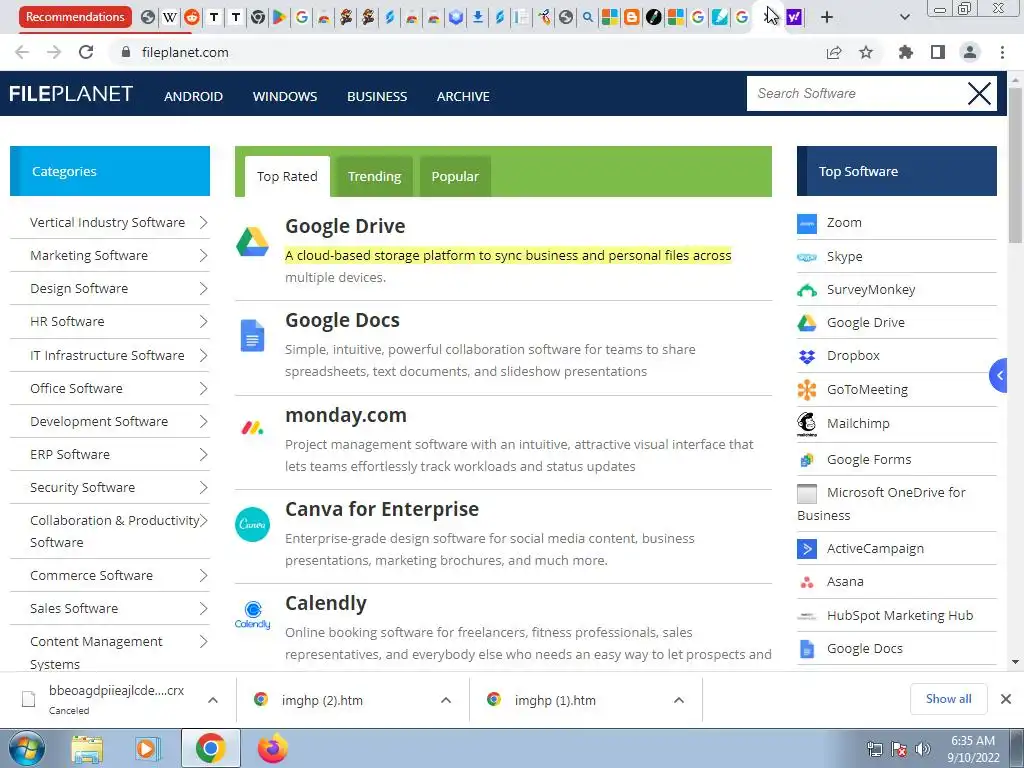
Task: Click the share page icon in address bar
Action: click(834, 52)
